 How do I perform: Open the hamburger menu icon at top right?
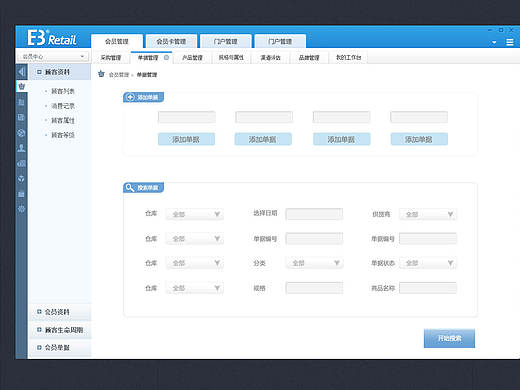(x=510, y=42)
